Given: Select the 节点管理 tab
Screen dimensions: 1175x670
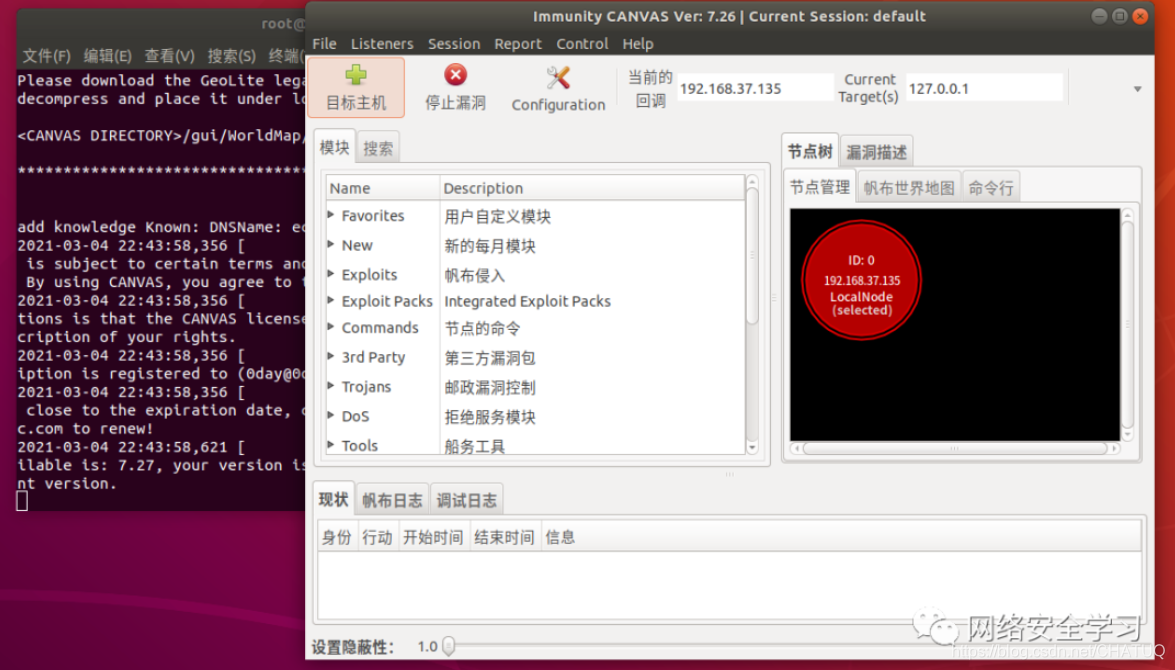Looking at the screenshot, I should pyautogui.click(x=820, y=187).
